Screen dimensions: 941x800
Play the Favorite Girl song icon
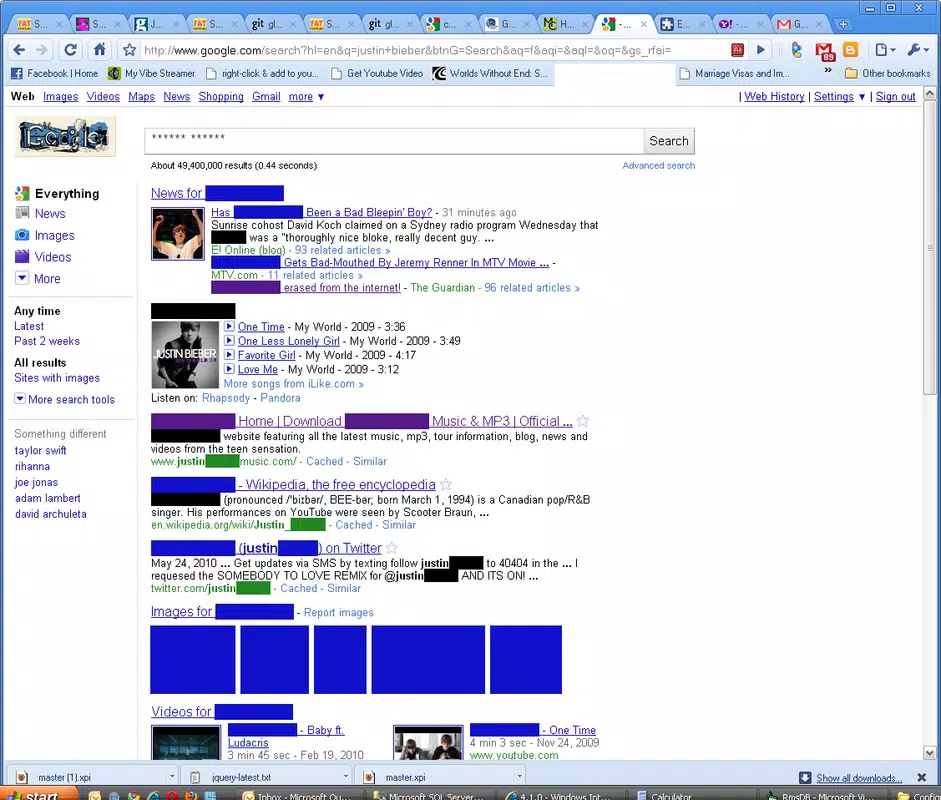coord(229,355)
